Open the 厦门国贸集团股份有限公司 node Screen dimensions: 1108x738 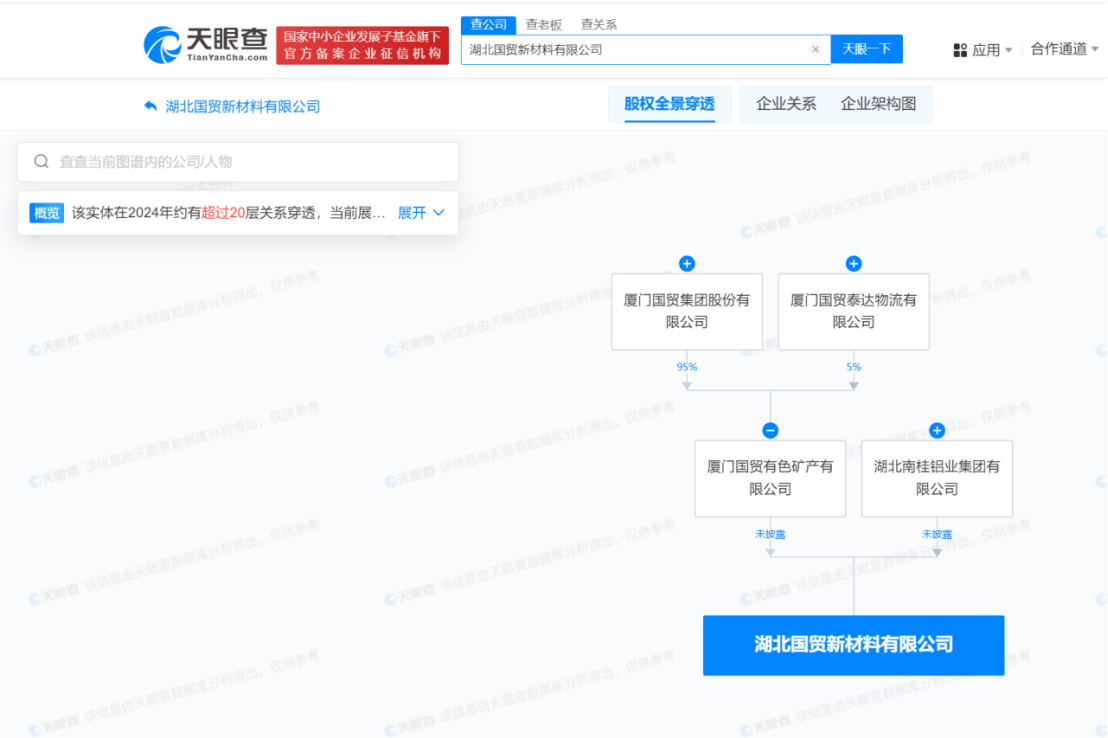coord(686,311)
